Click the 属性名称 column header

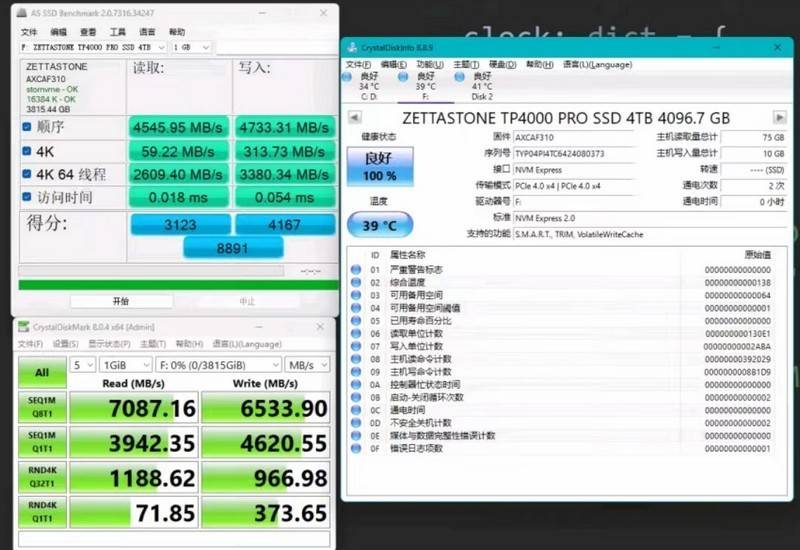tap(407, 255)
